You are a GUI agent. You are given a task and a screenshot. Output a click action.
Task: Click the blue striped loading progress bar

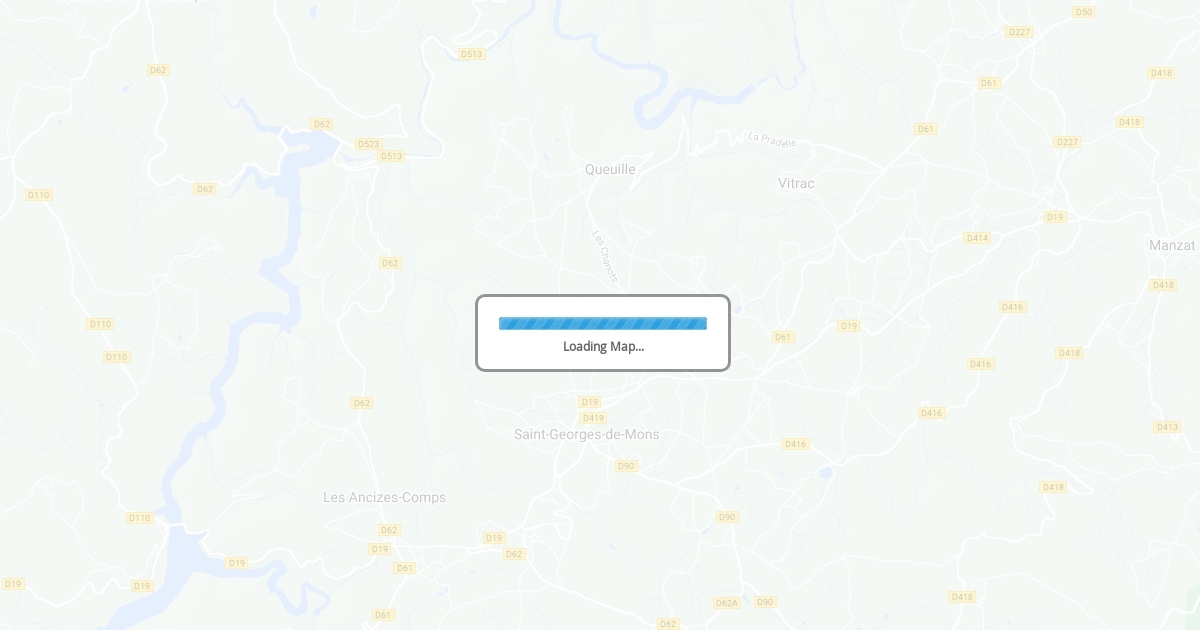(603, 323)
